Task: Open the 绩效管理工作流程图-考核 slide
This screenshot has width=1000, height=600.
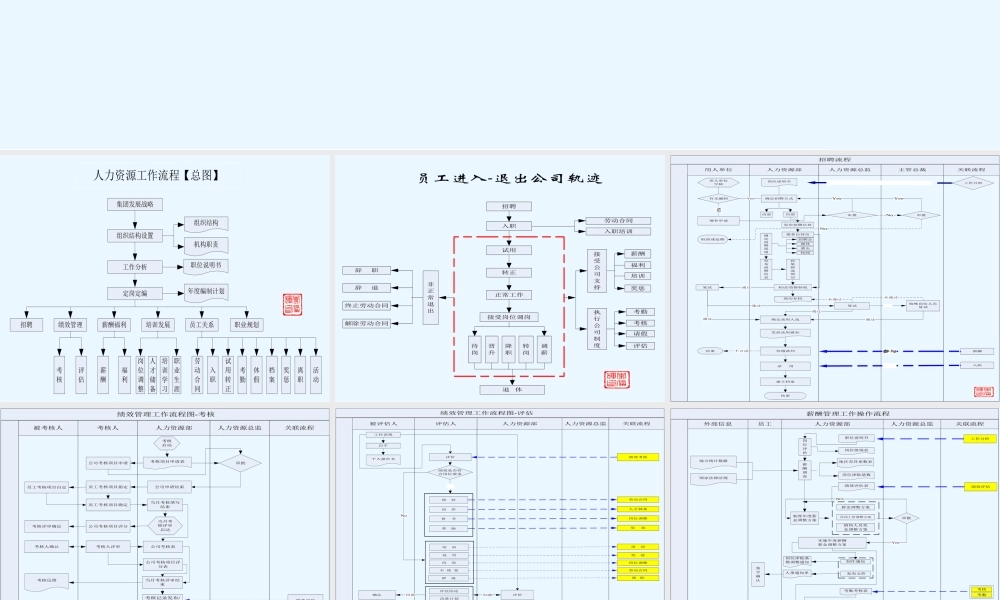Action: [164, 503]
